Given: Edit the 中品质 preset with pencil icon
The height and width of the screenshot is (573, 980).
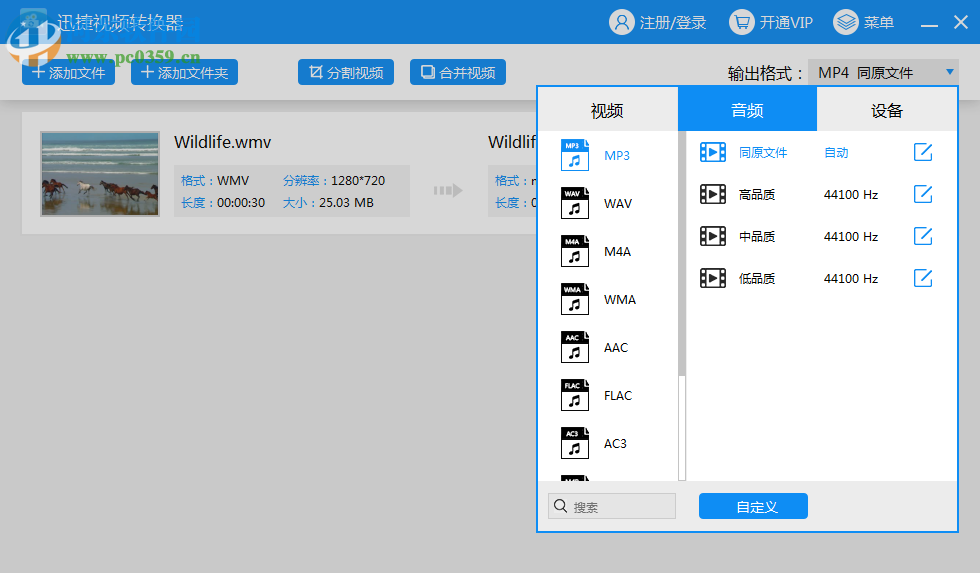Looking at the screenshot, I should pyautogui.click(x=923, y=236).
